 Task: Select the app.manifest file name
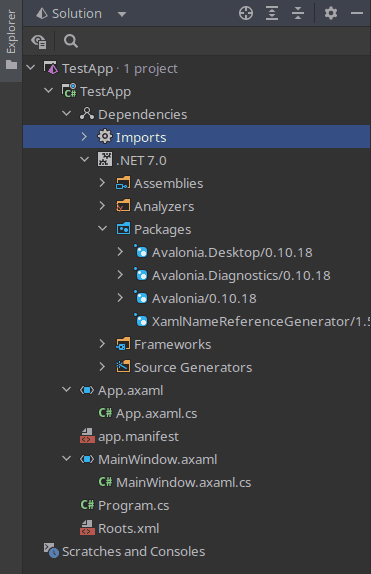pos(138,436)
